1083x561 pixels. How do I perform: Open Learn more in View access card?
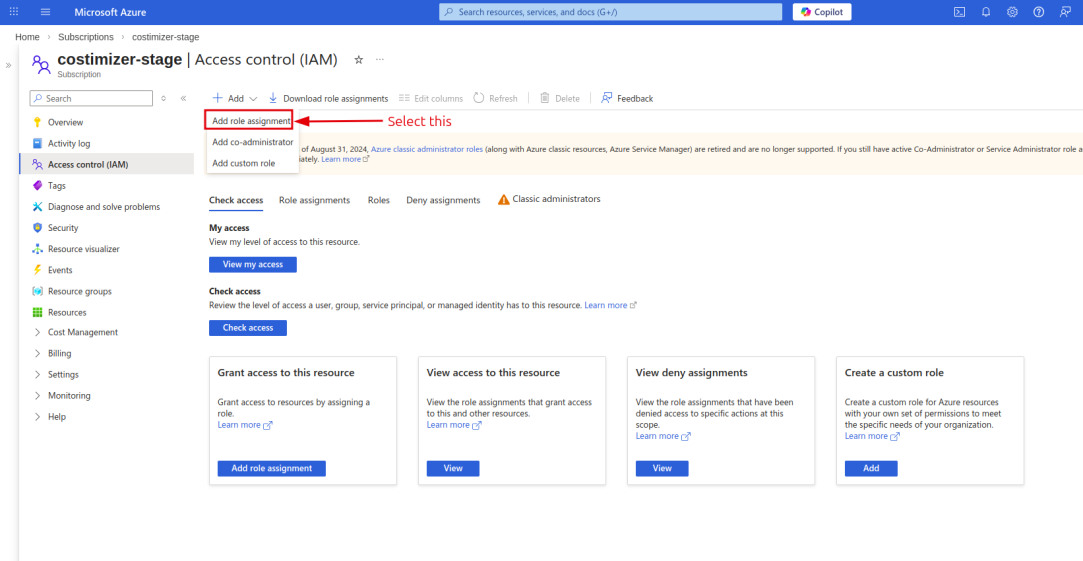pyautogui.click(x=454, y=425)
